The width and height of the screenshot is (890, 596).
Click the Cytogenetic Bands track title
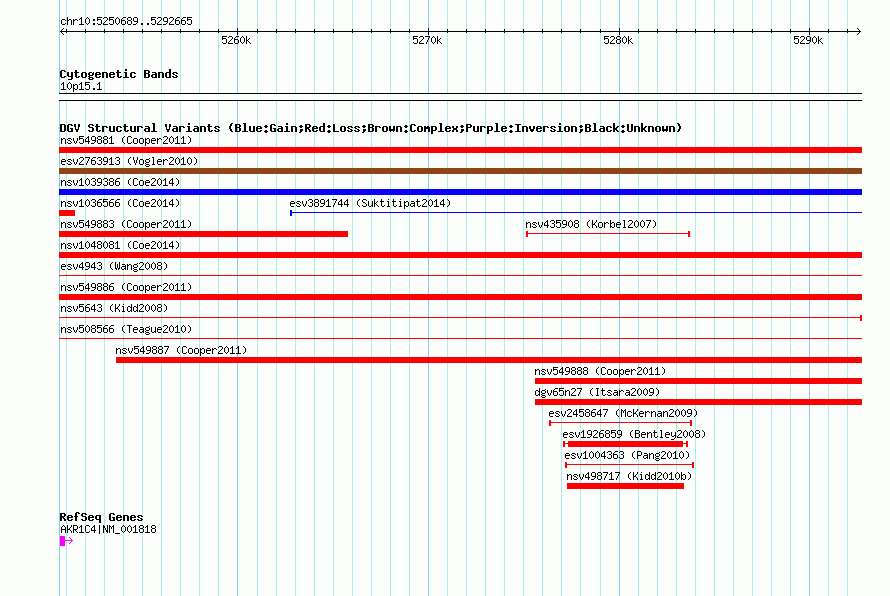click(119, 74)
